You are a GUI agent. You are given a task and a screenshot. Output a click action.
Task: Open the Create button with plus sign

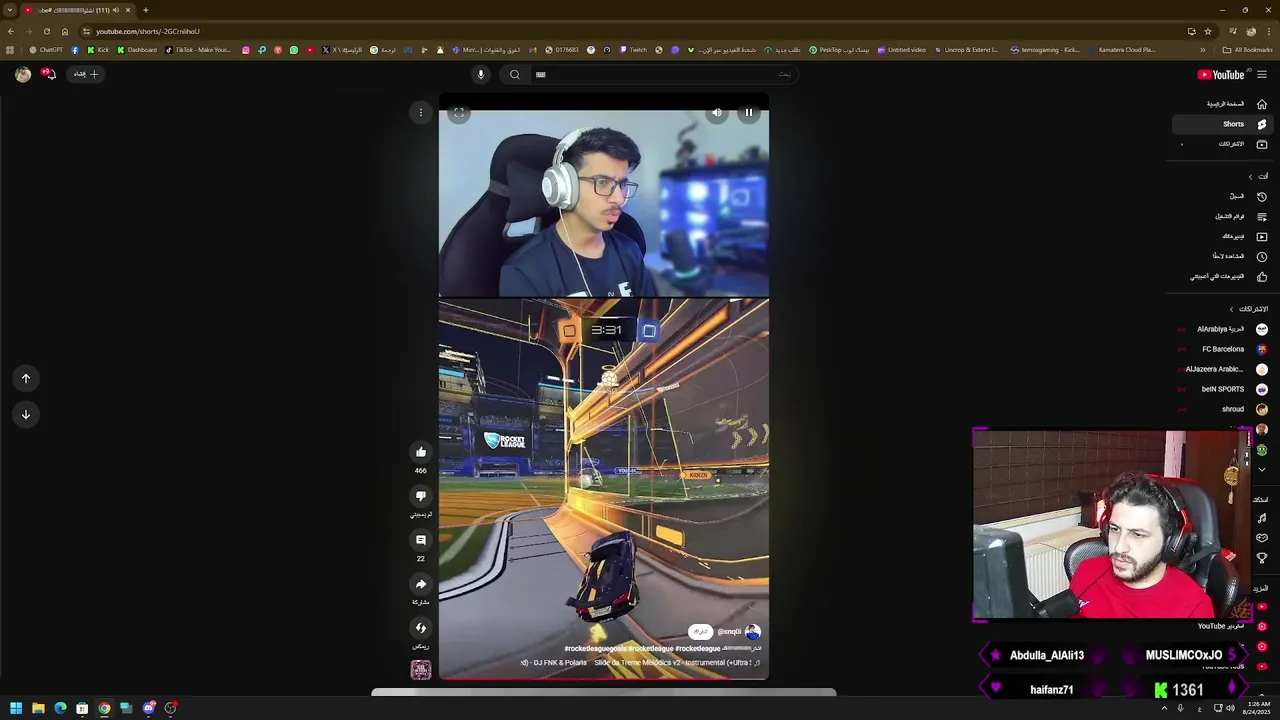coord(85,74)
